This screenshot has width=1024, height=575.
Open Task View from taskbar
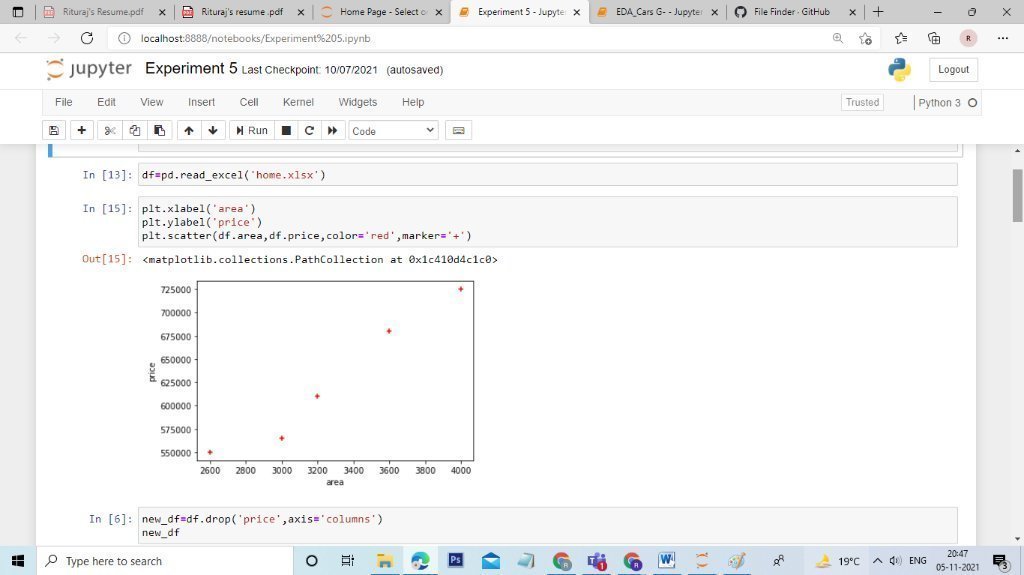click(x=347, y=561)
